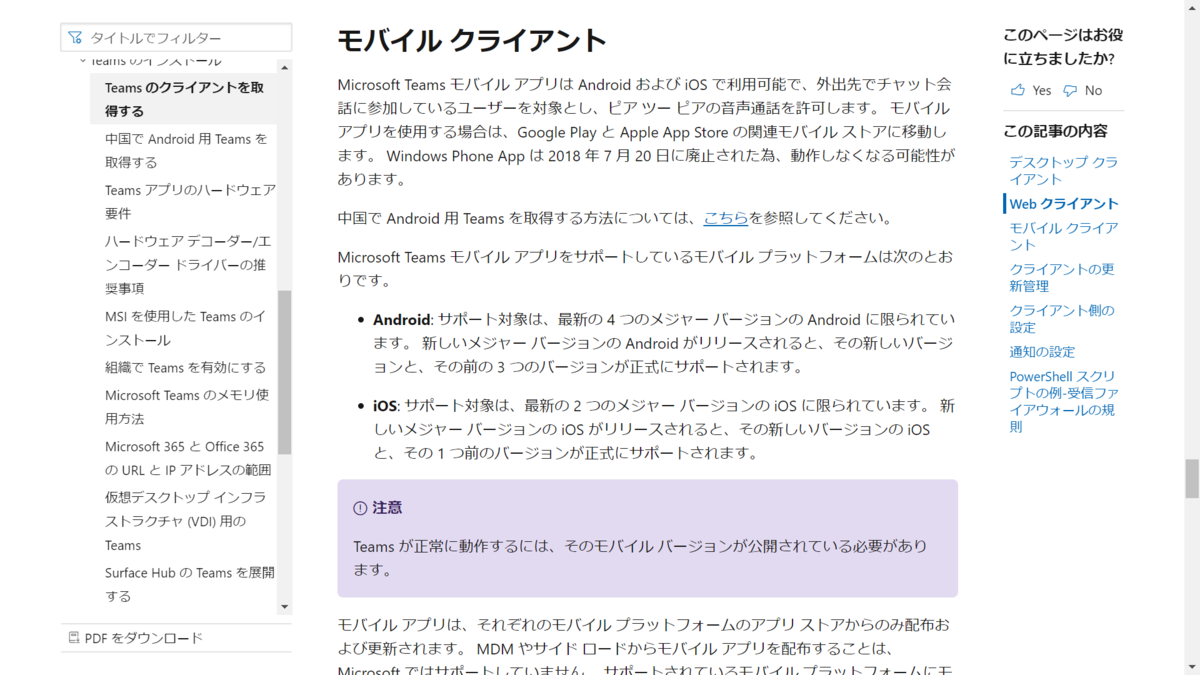Click the sidebar scrollbar thumb
This screenshot has width=1200, height=675.
tap(285, 372)
